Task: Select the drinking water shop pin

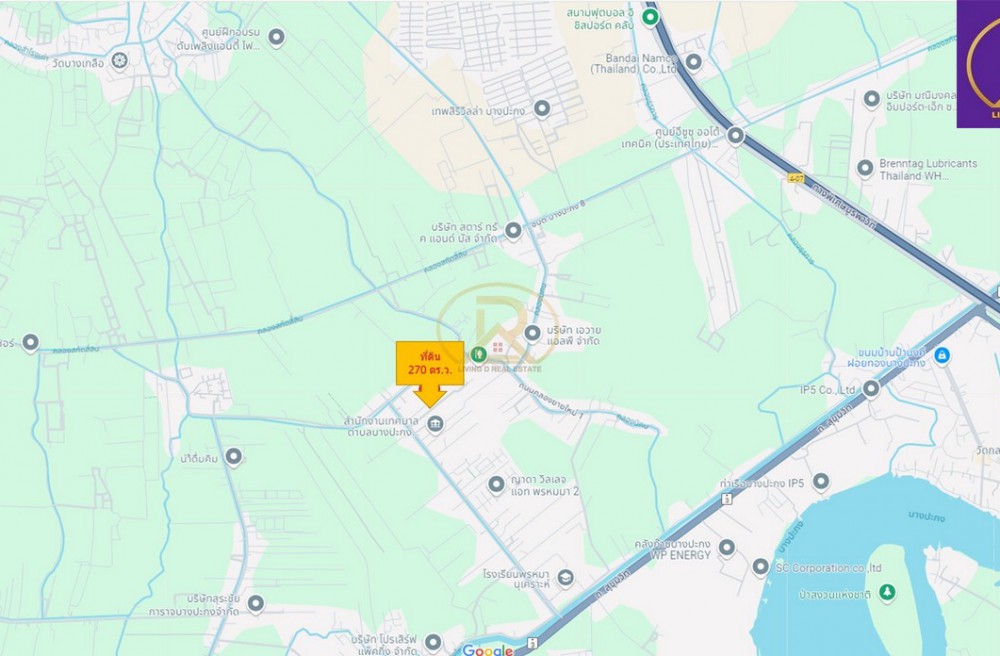Action: (x=233, y=456)
